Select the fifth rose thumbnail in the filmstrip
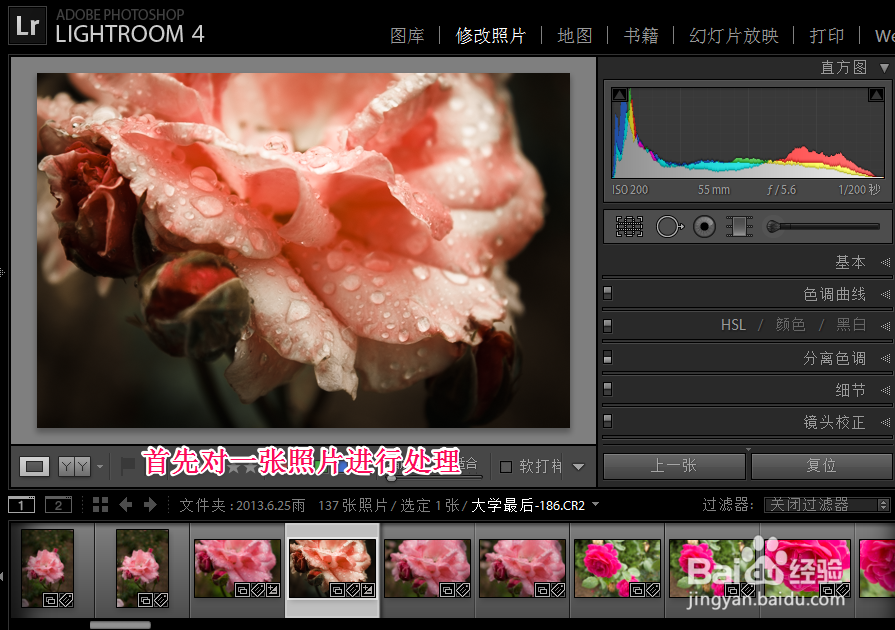The image size is (895, 630). (x=427, y=565)
